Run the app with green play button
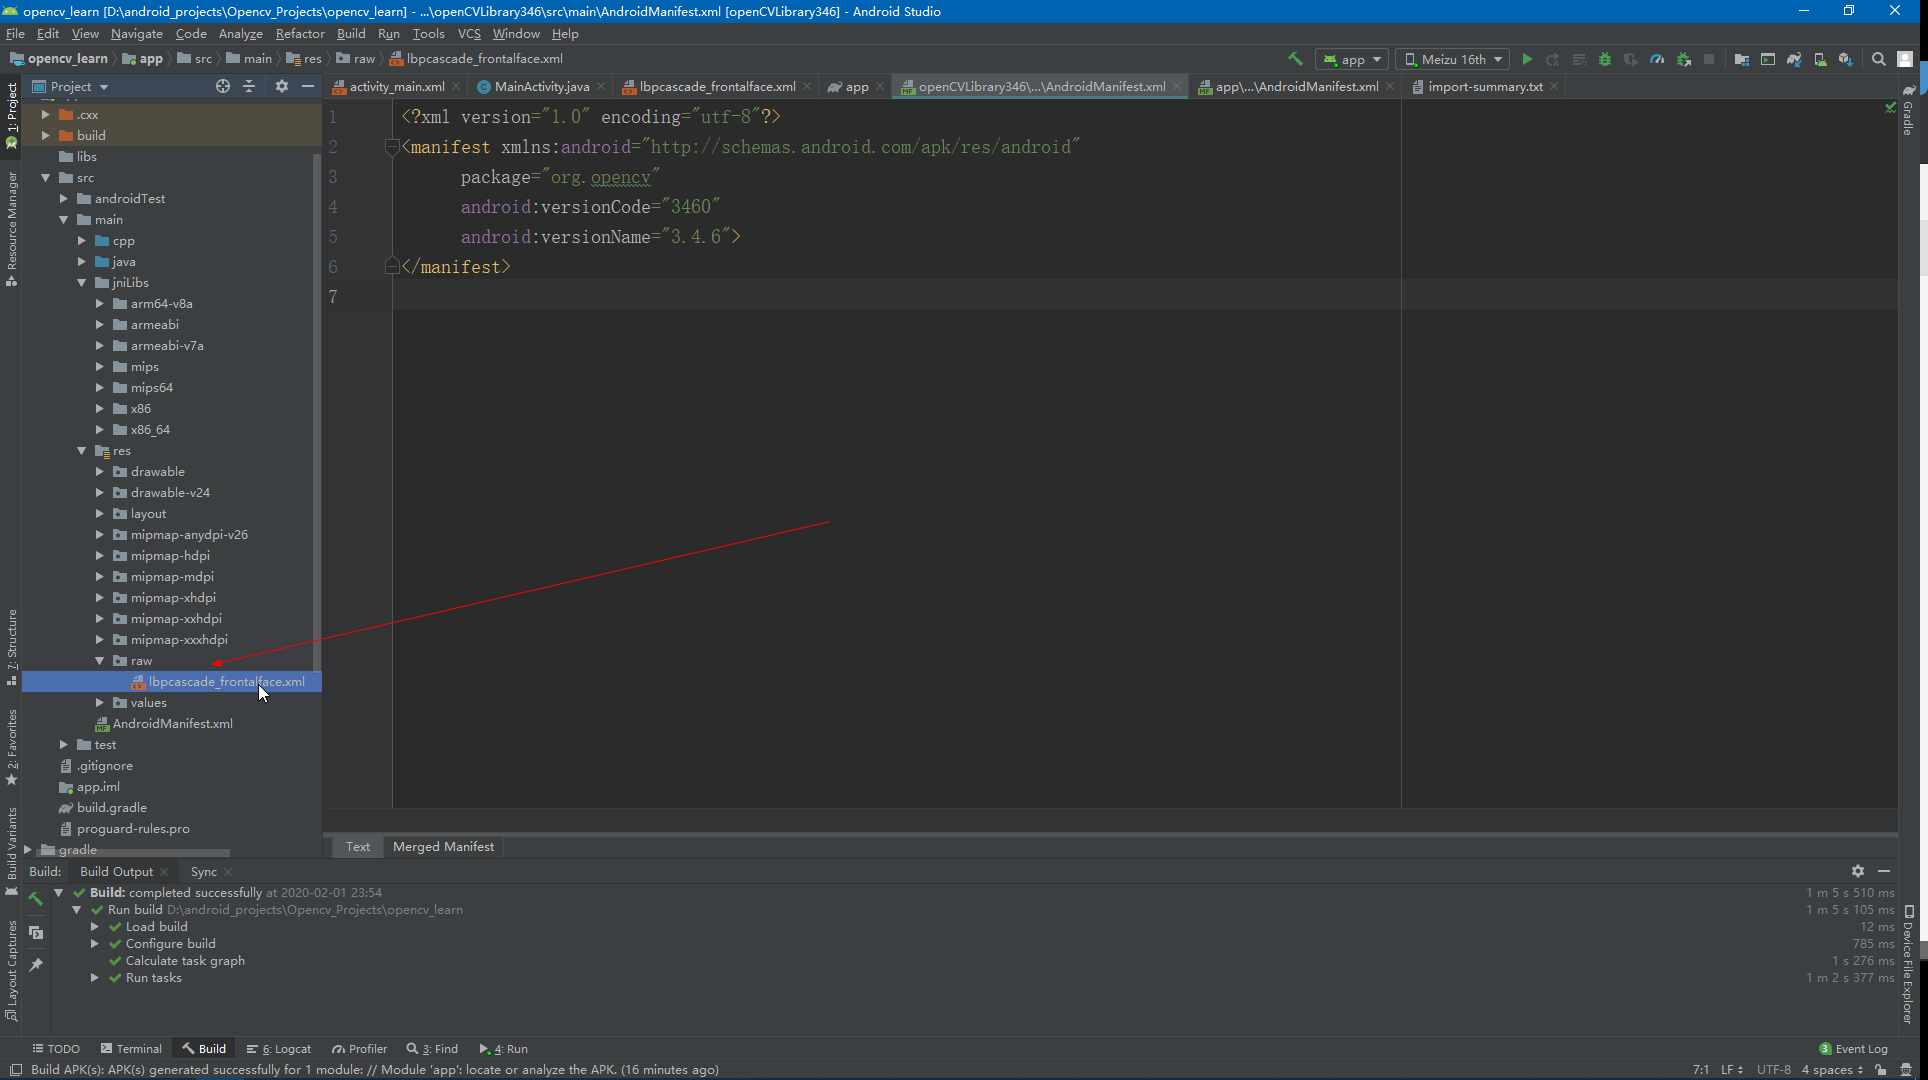This screenshot has height=1080, width=1928. click(1527, 59)
